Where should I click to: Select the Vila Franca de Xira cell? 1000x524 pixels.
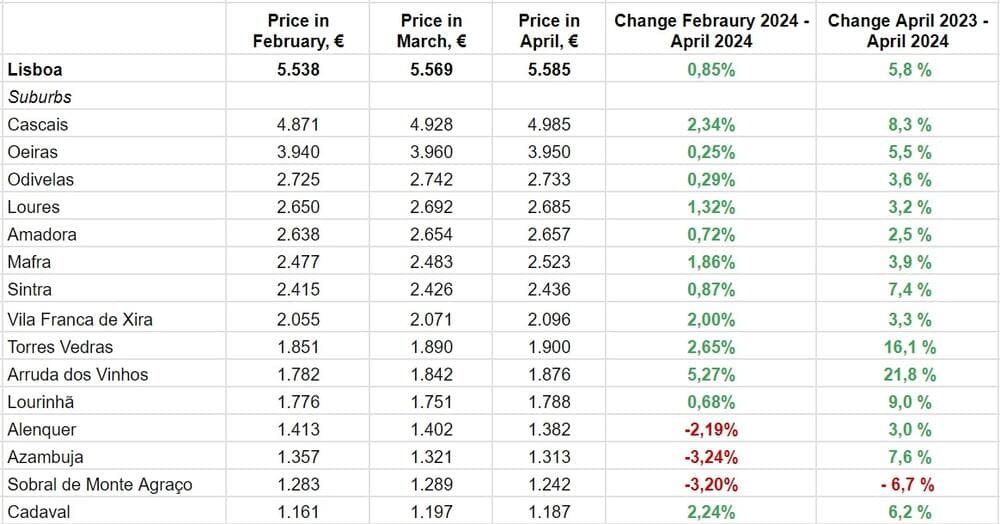80,319
